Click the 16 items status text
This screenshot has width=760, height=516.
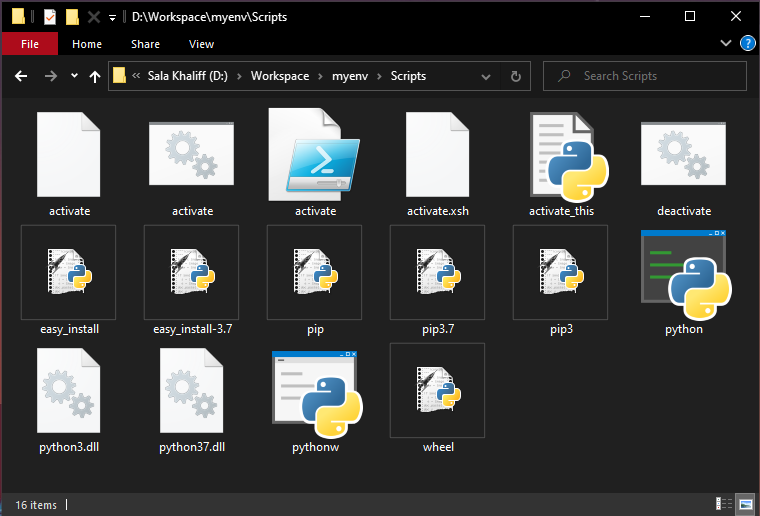click(x=36, y=505)
